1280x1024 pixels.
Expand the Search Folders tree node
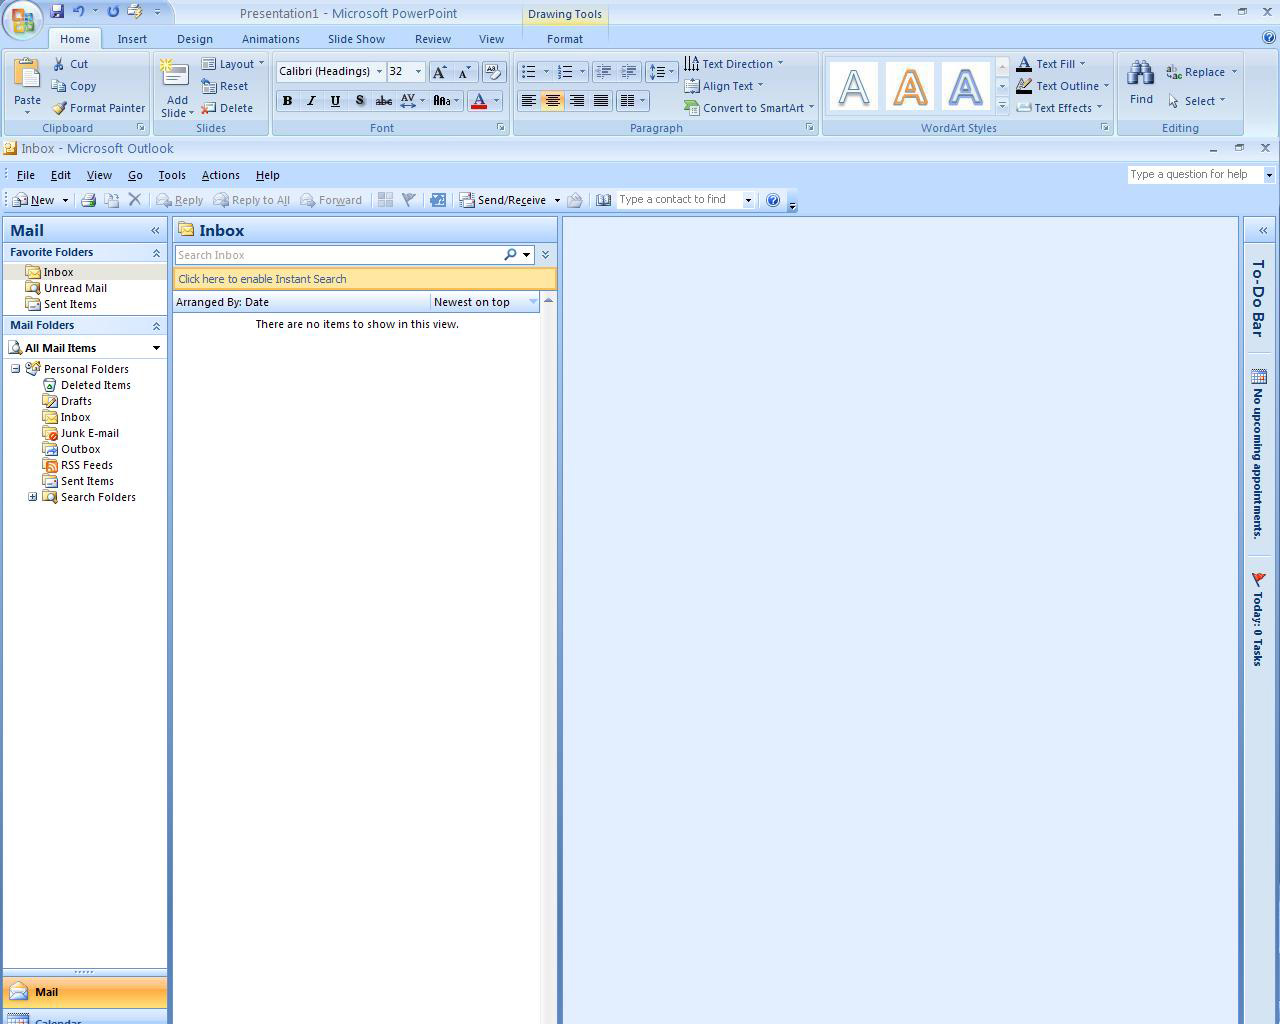[33, 497]
